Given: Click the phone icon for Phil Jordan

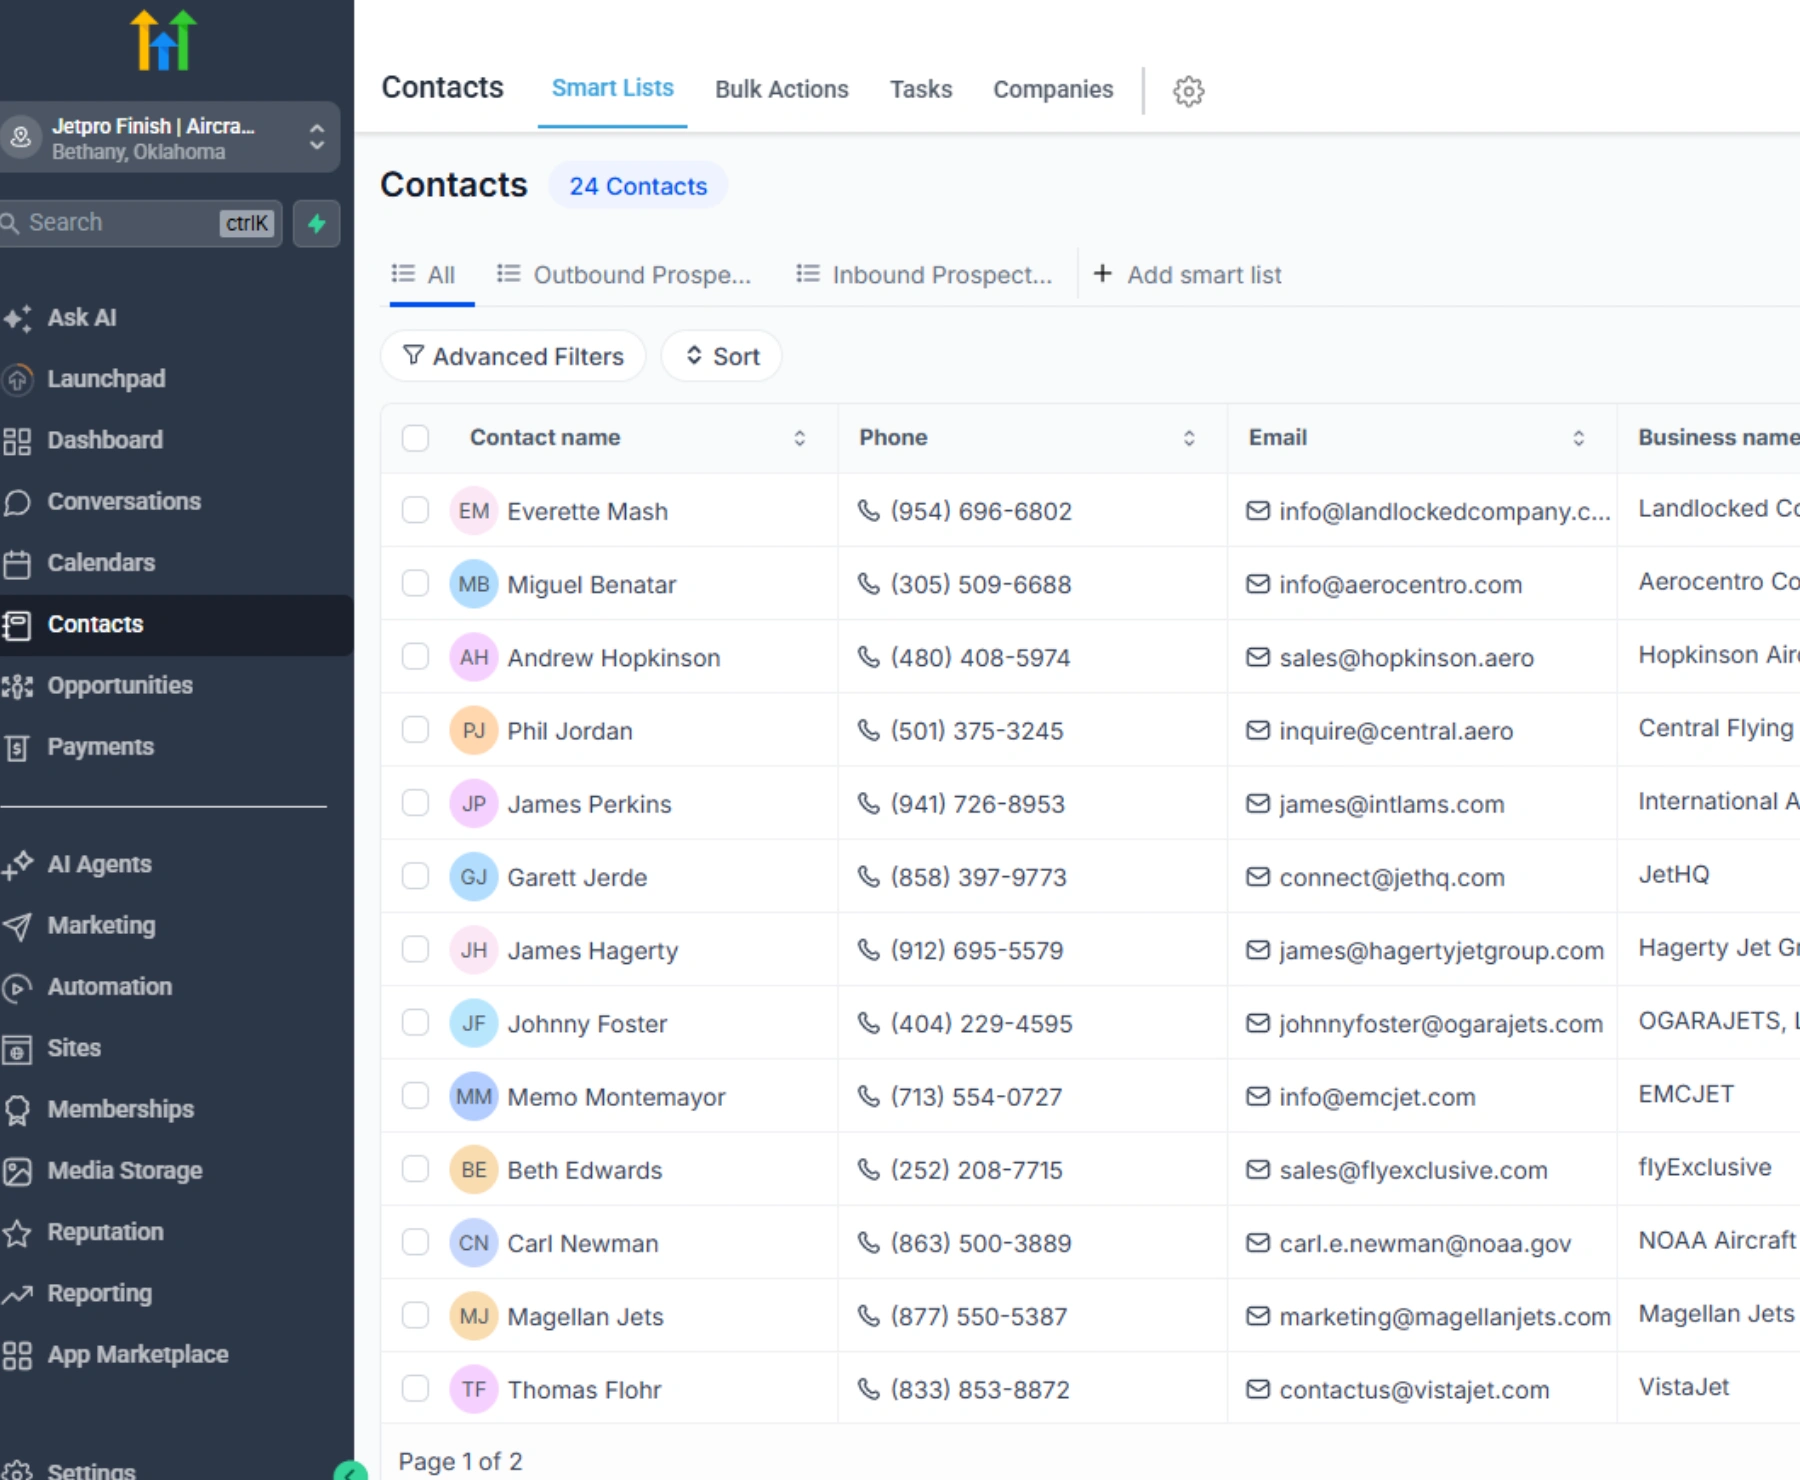Looking at the screenshot, I should coord(868,731).
